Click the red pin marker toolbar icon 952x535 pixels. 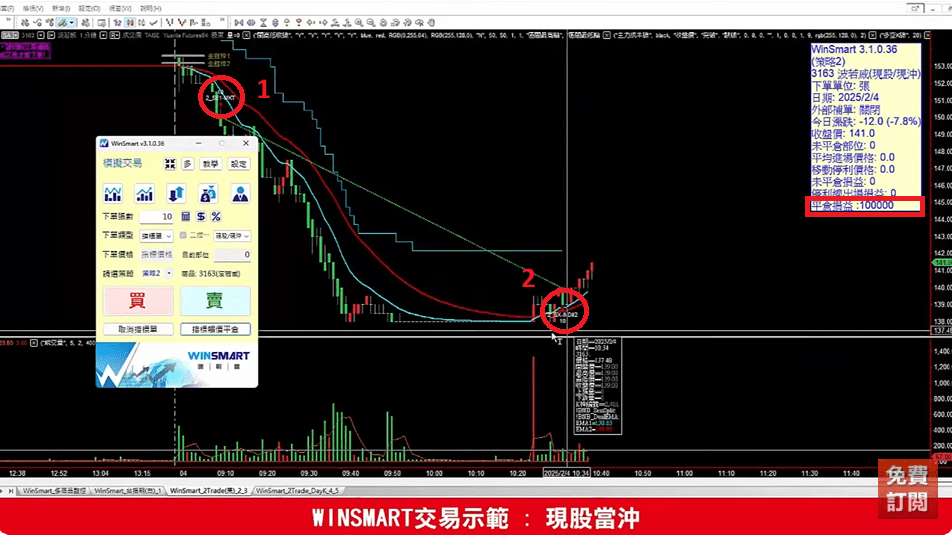(x=299, y=22)
